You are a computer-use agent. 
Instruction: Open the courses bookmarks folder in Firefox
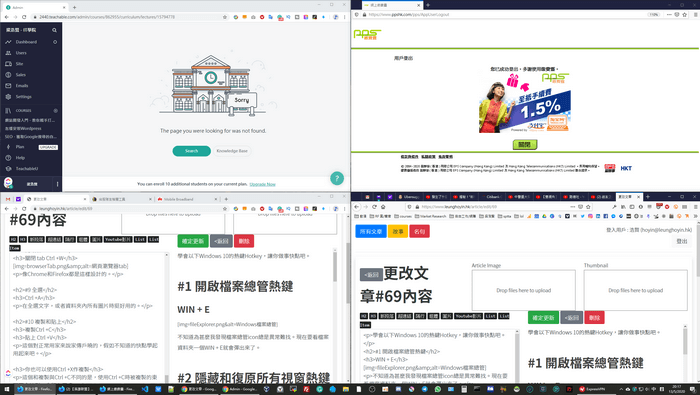click(403, 216)
